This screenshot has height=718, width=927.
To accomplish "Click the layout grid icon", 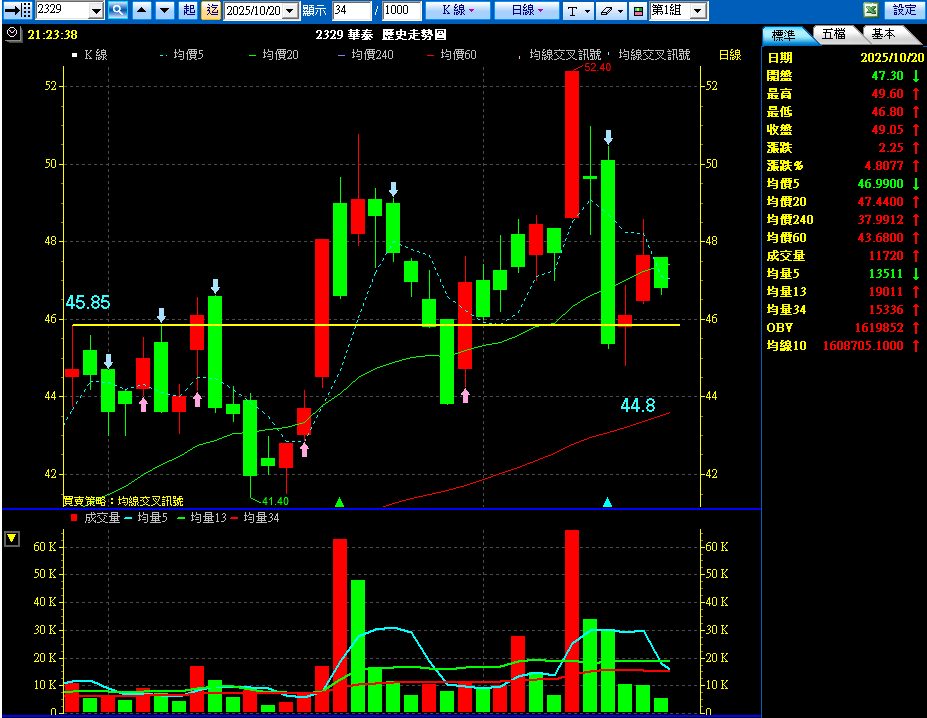I will (x=638, y=11).
